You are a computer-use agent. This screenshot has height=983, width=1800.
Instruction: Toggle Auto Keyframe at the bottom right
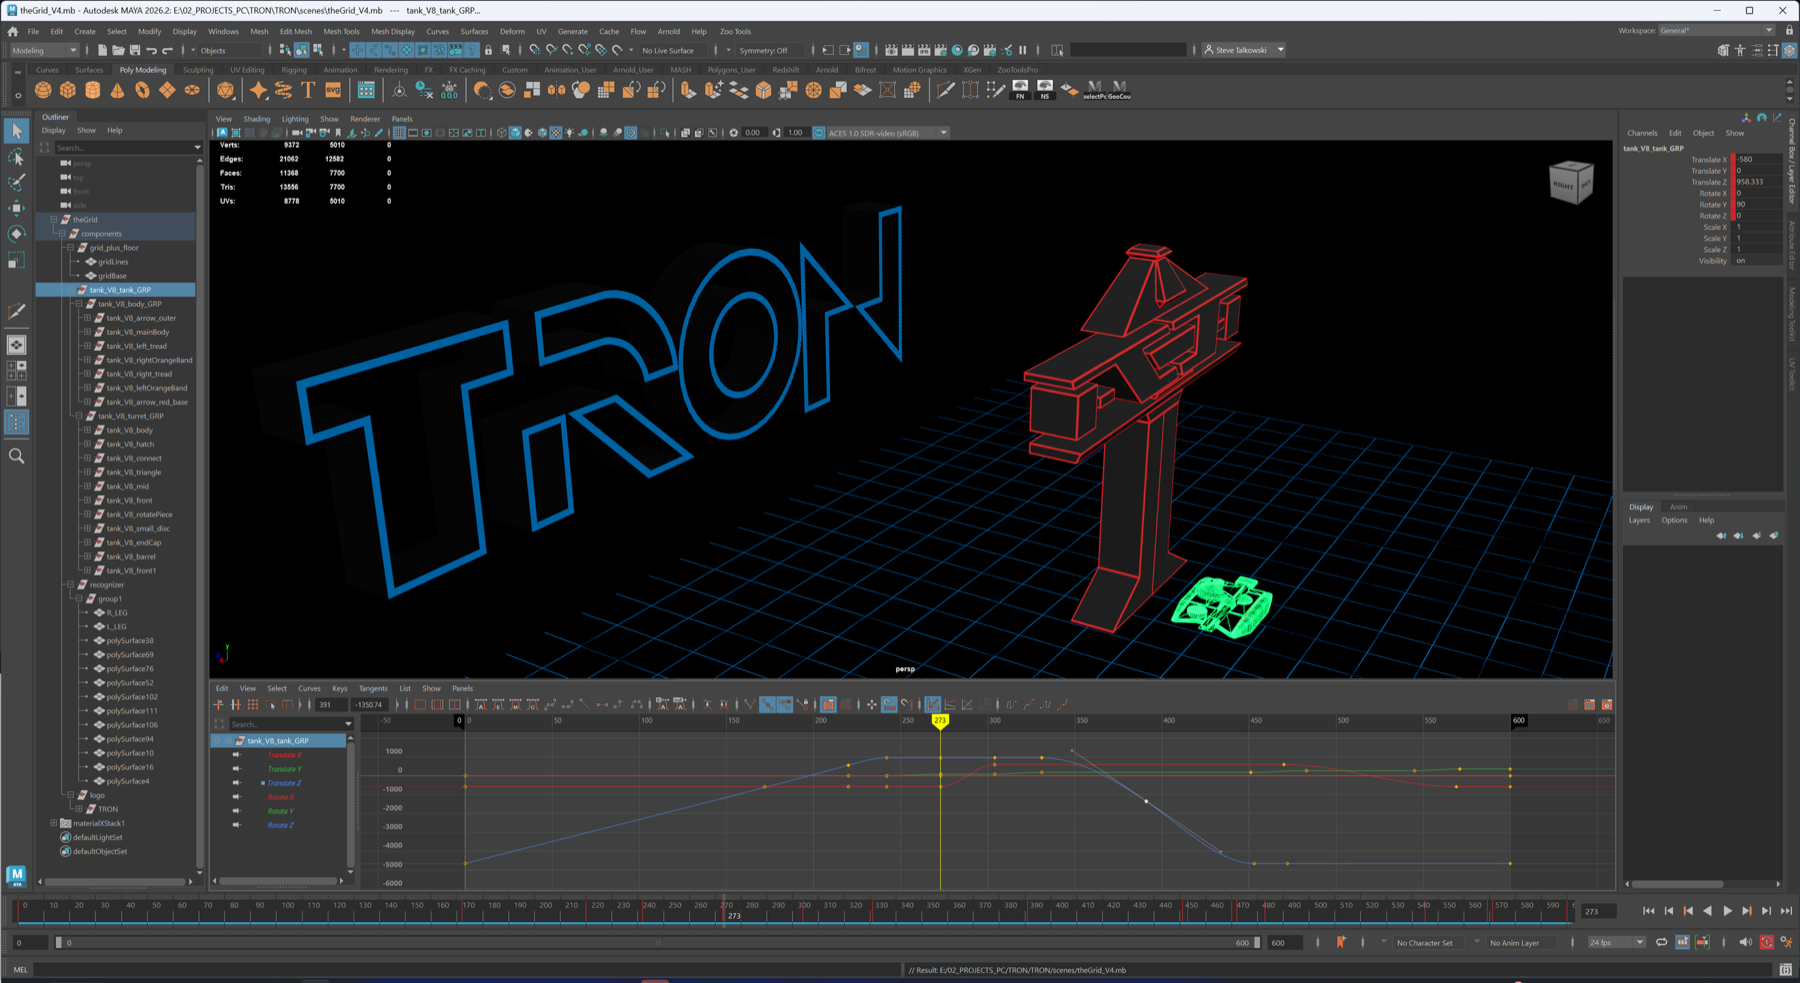(1767, 942)
